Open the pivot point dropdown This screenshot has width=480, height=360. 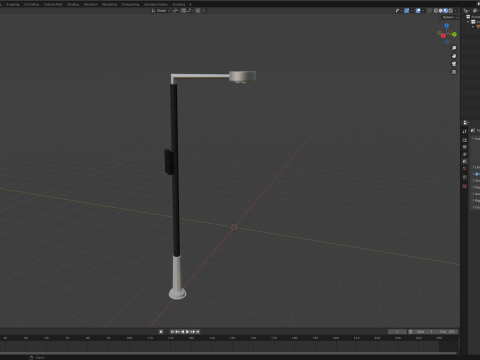[x=176, y=11]
